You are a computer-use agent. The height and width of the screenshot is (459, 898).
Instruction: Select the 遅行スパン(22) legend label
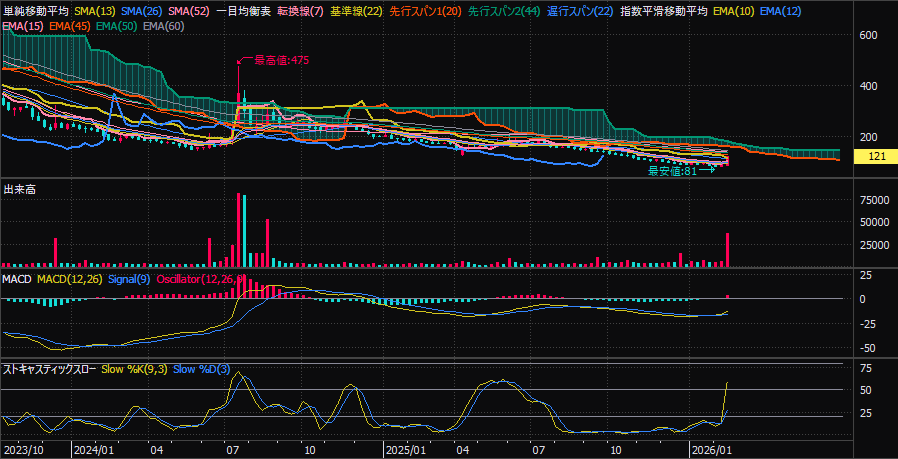tap(581, 10)
